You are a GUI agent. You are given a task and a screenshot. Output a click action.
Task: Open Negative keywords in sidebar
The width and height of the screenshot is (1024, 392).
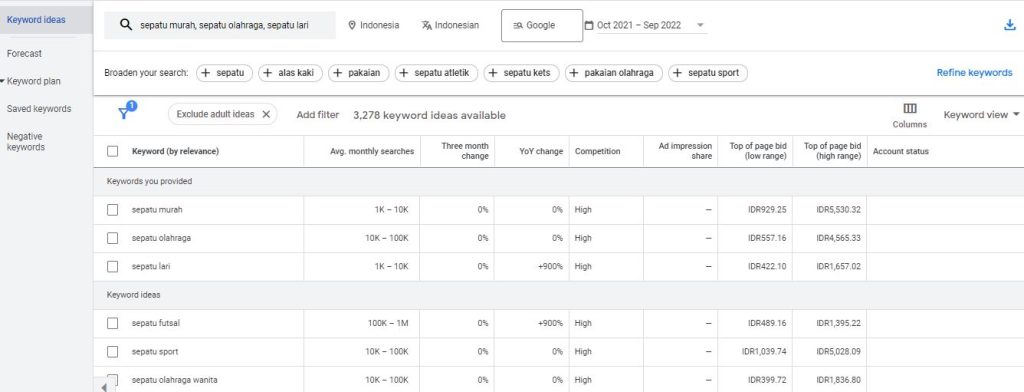click(x=26, y=142)
